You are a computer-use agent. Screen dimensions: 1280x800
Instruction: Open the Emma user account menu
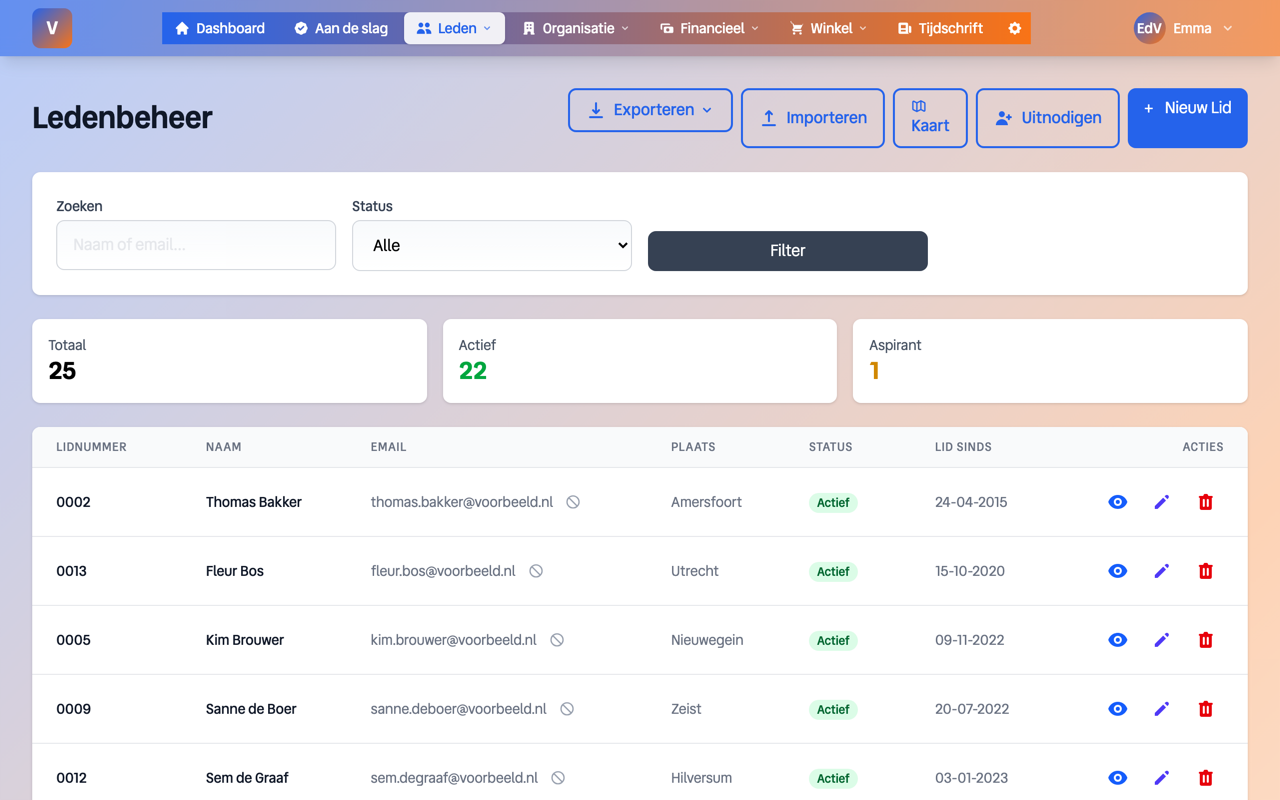(x=1184, y=28)
